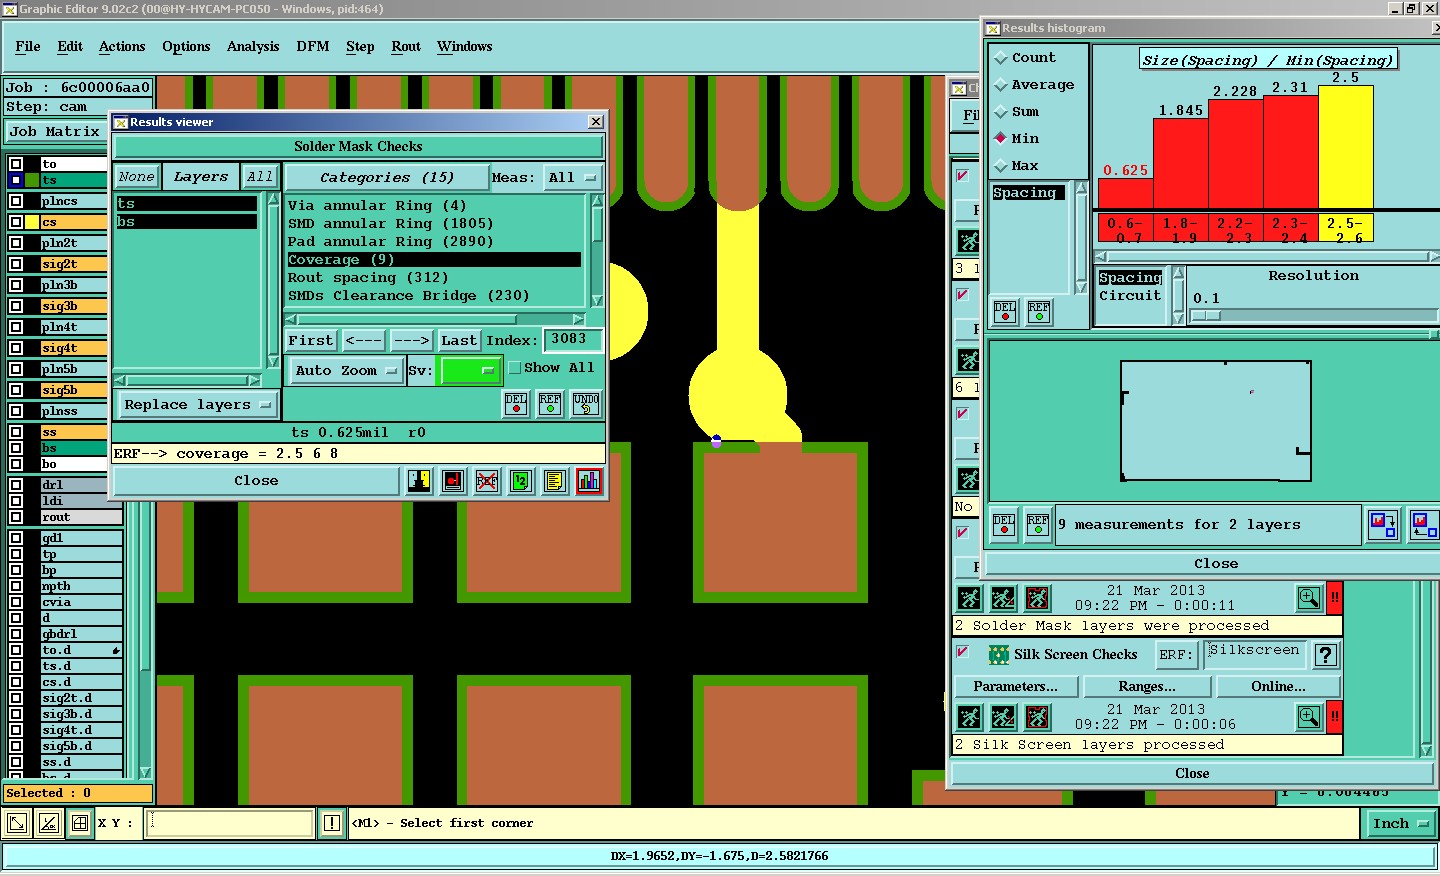Click the Categories (15) header button
This screenshot has width=1440, height=876.
coord(387,177)
